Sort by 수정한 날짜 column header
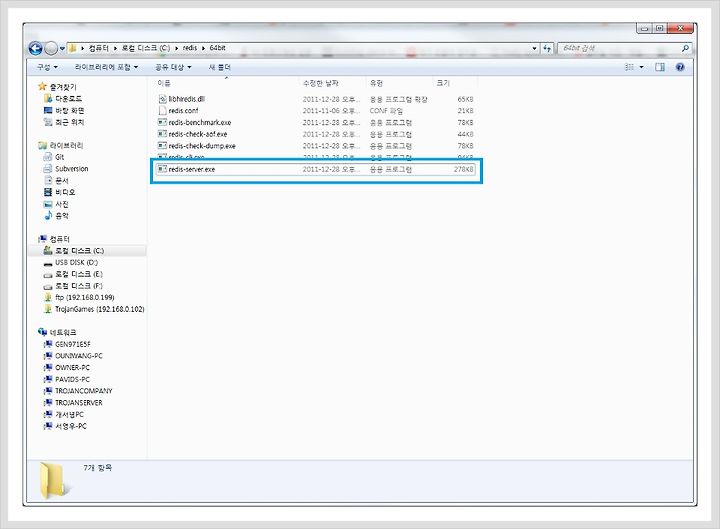 click(333, 83)
